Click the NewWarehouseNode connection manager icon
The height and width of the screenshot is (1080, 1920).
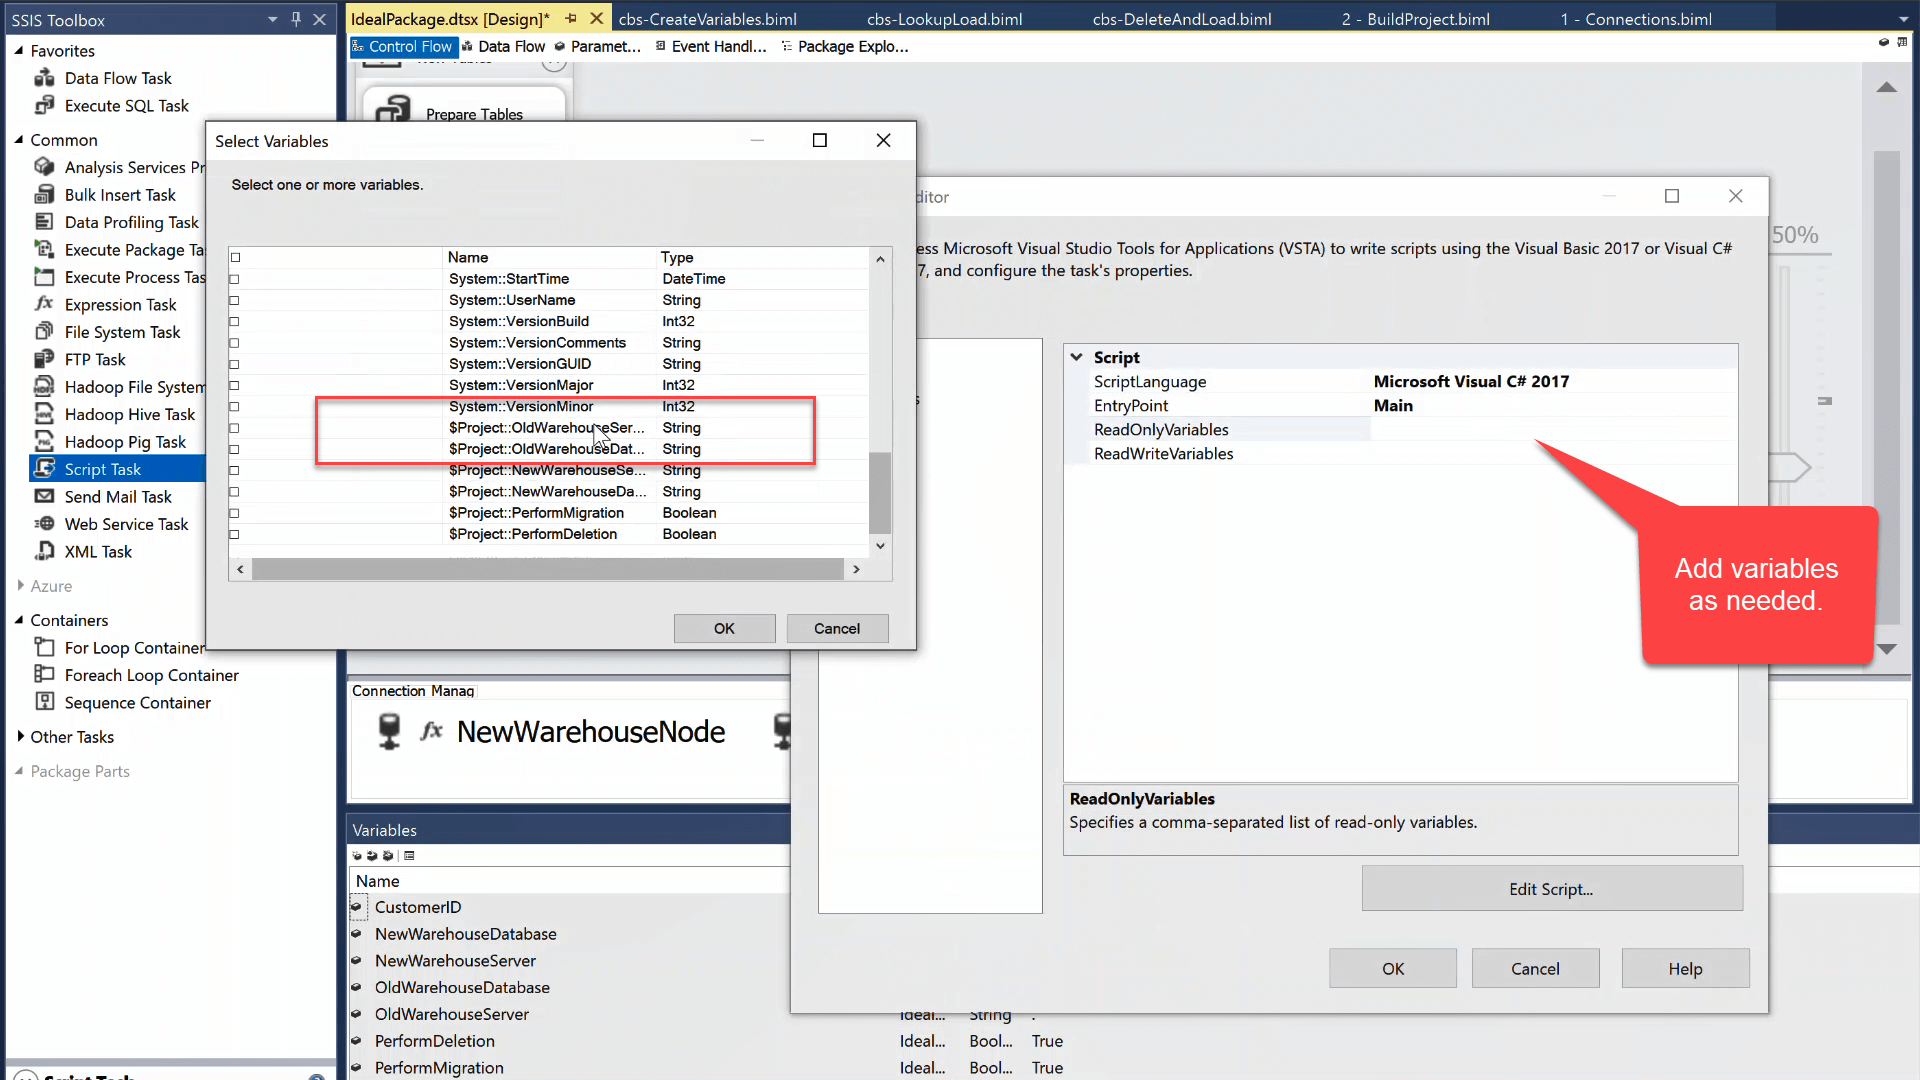tap(389, 731)
